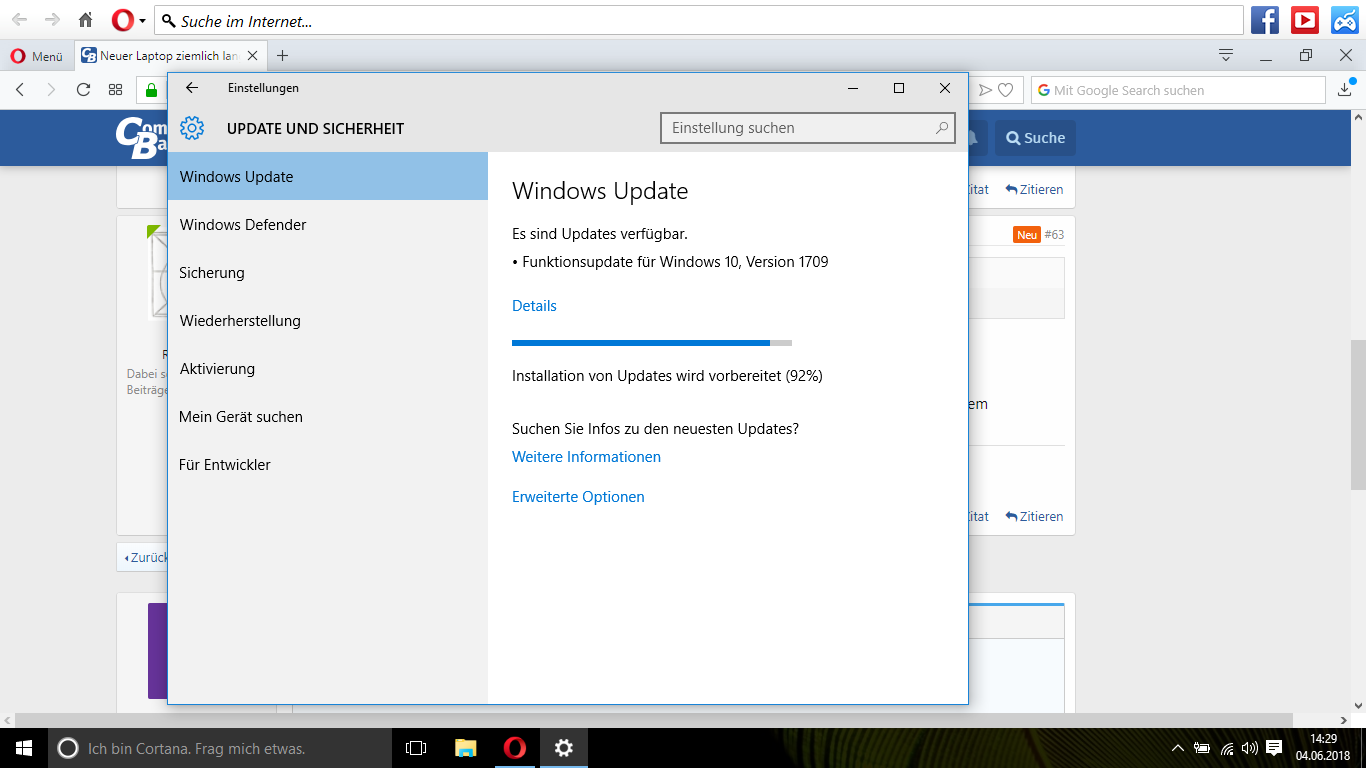The width and height of the screenshot is (1366, 768).
Task: Open the Opera tab menu icon
Action: (x=1226, y=55)
